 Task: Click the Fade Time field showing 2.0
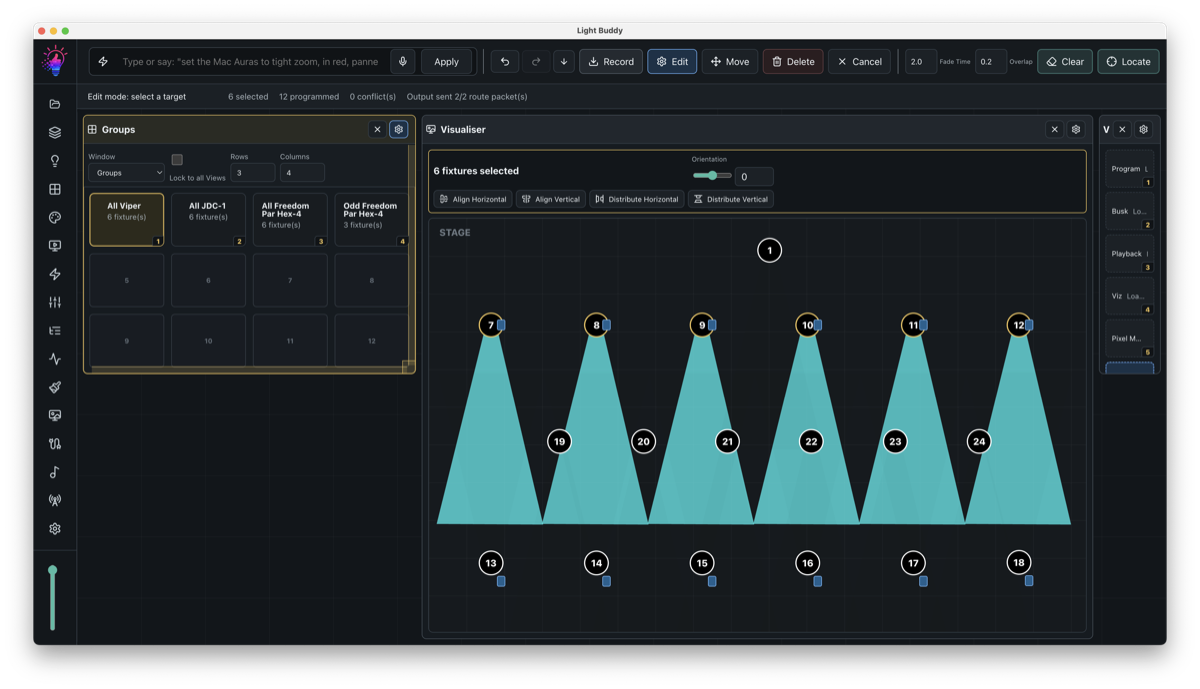point(921,61)
